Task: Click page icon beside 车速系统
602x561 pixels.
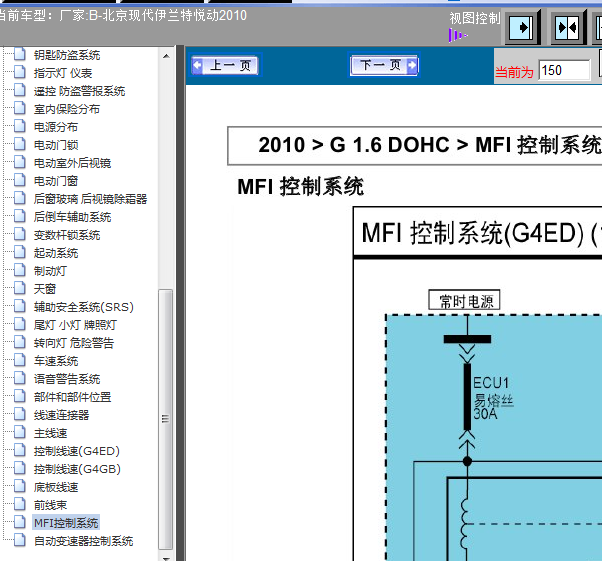Action: (20, 360)
